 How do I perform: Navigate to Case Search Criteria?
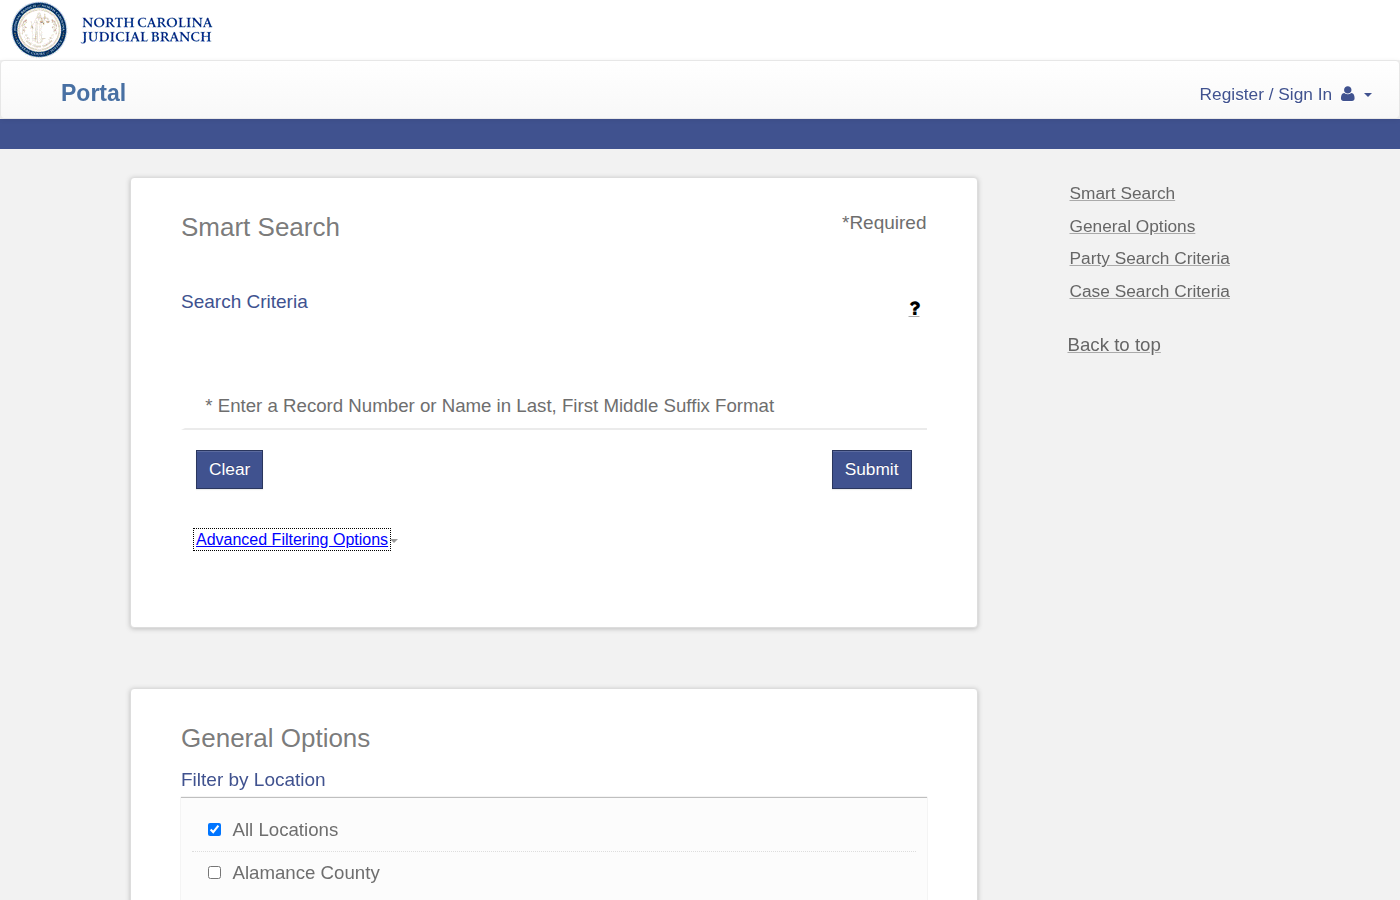[1149, 291]
